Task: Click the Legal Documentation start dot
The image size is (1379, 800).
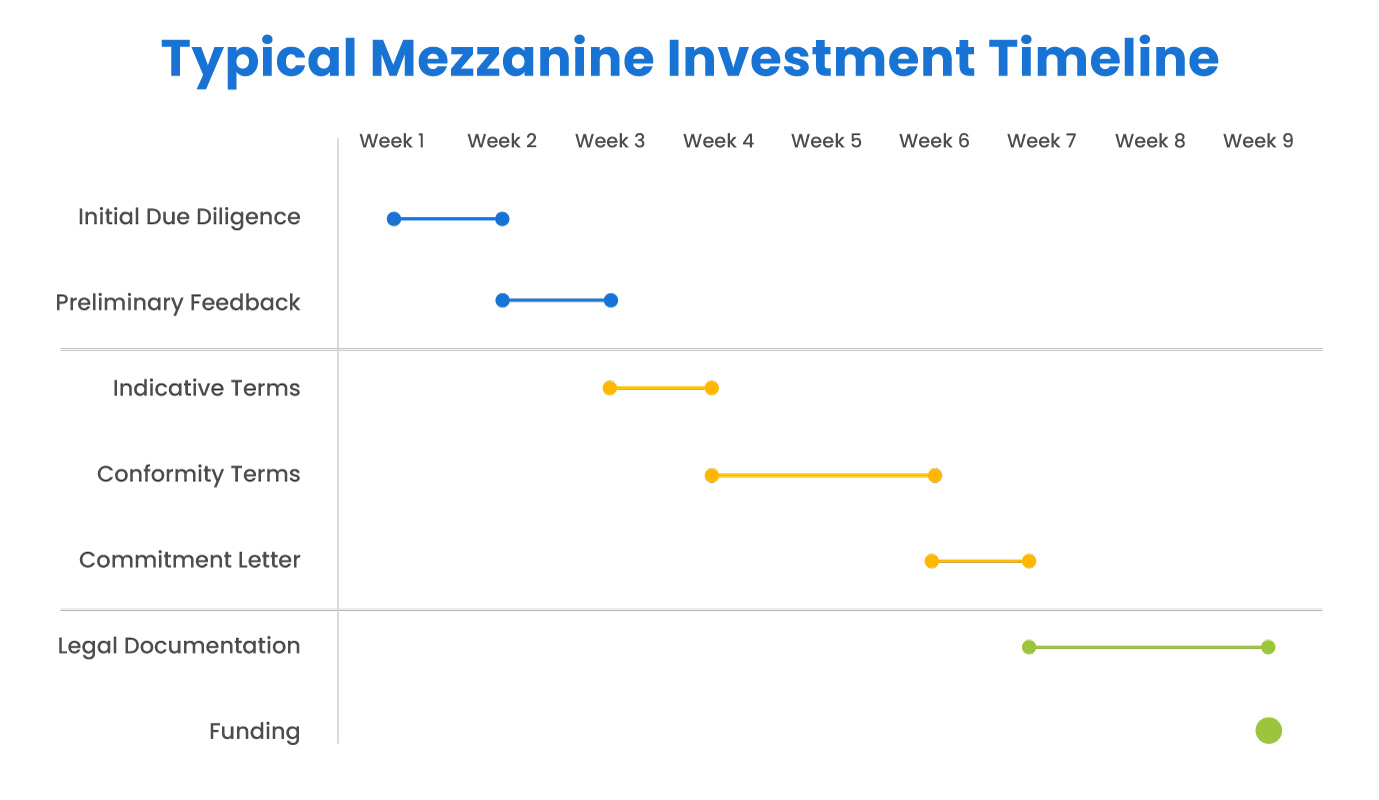Action: point(1029,647)
